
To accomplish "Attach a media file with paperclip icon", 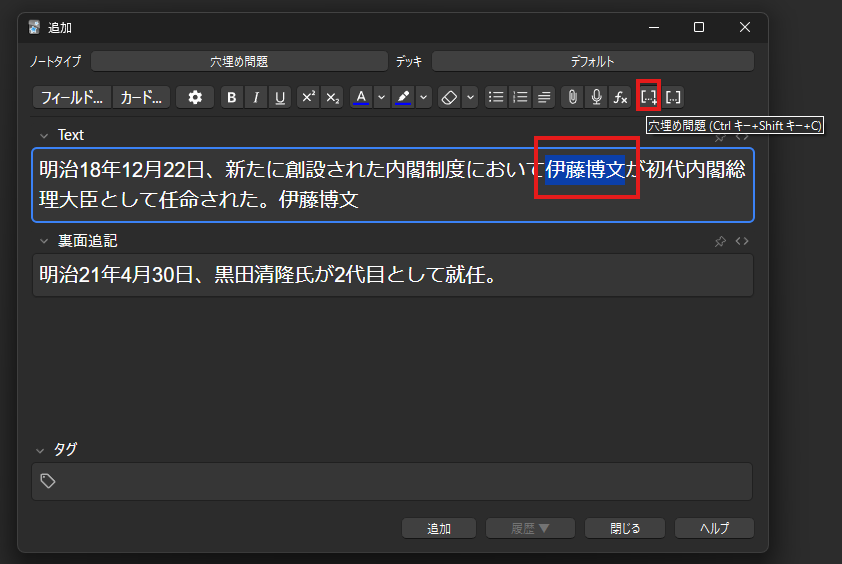I will (x=572, y=97).
